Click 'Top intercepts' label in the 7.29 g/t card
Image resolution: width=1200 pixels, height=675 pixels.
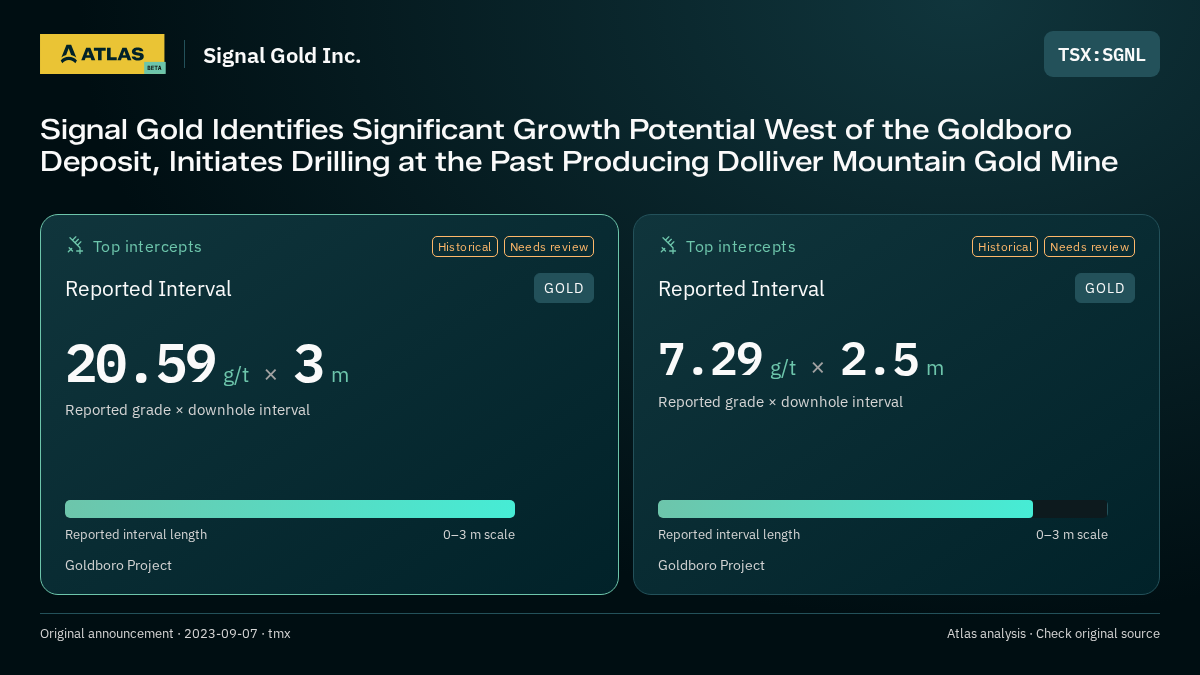[x=740, y=246]
